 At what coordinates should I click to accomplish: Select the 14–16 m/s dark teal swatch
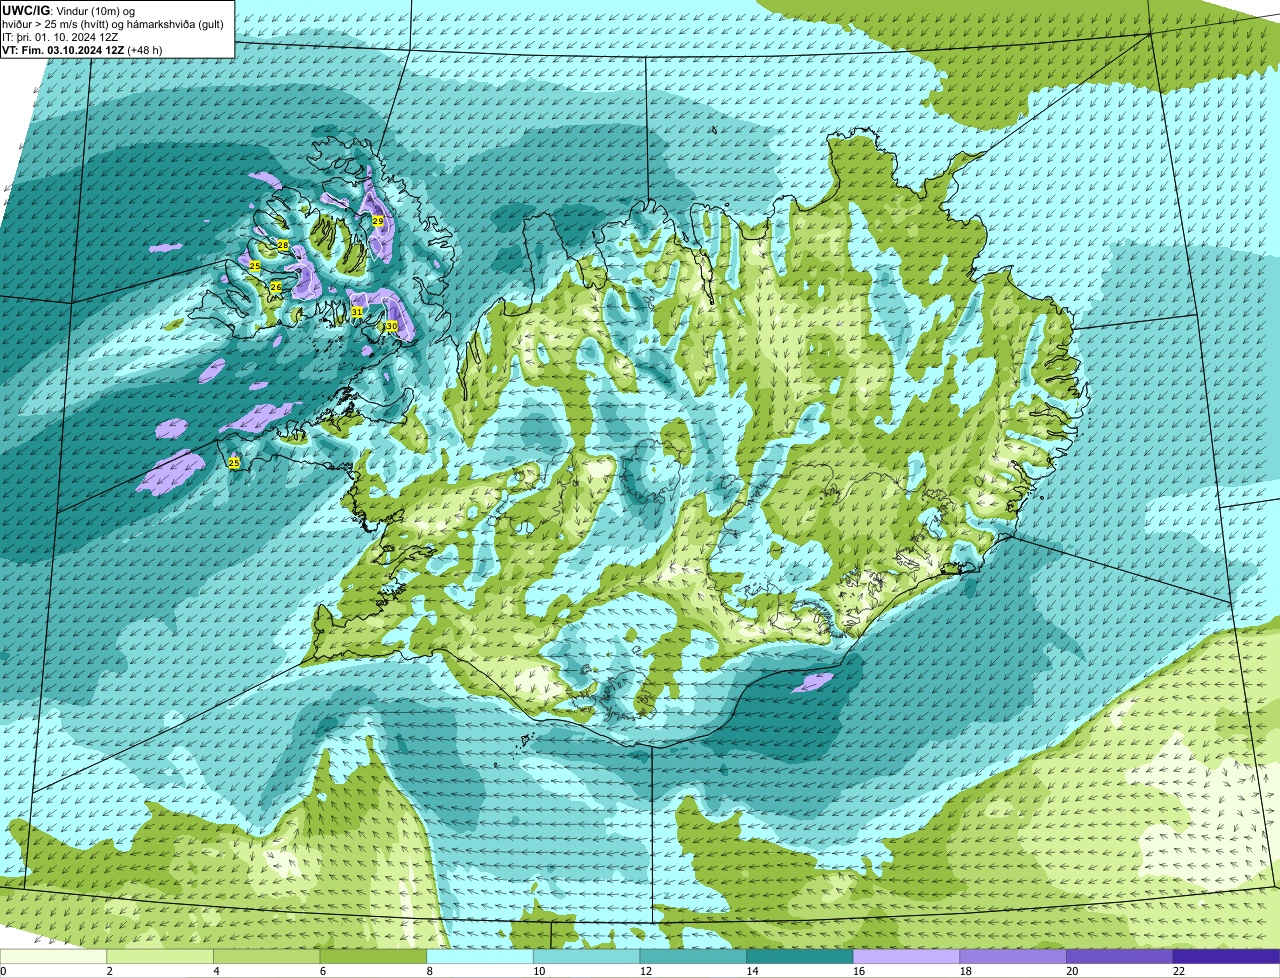click(800, 956)
